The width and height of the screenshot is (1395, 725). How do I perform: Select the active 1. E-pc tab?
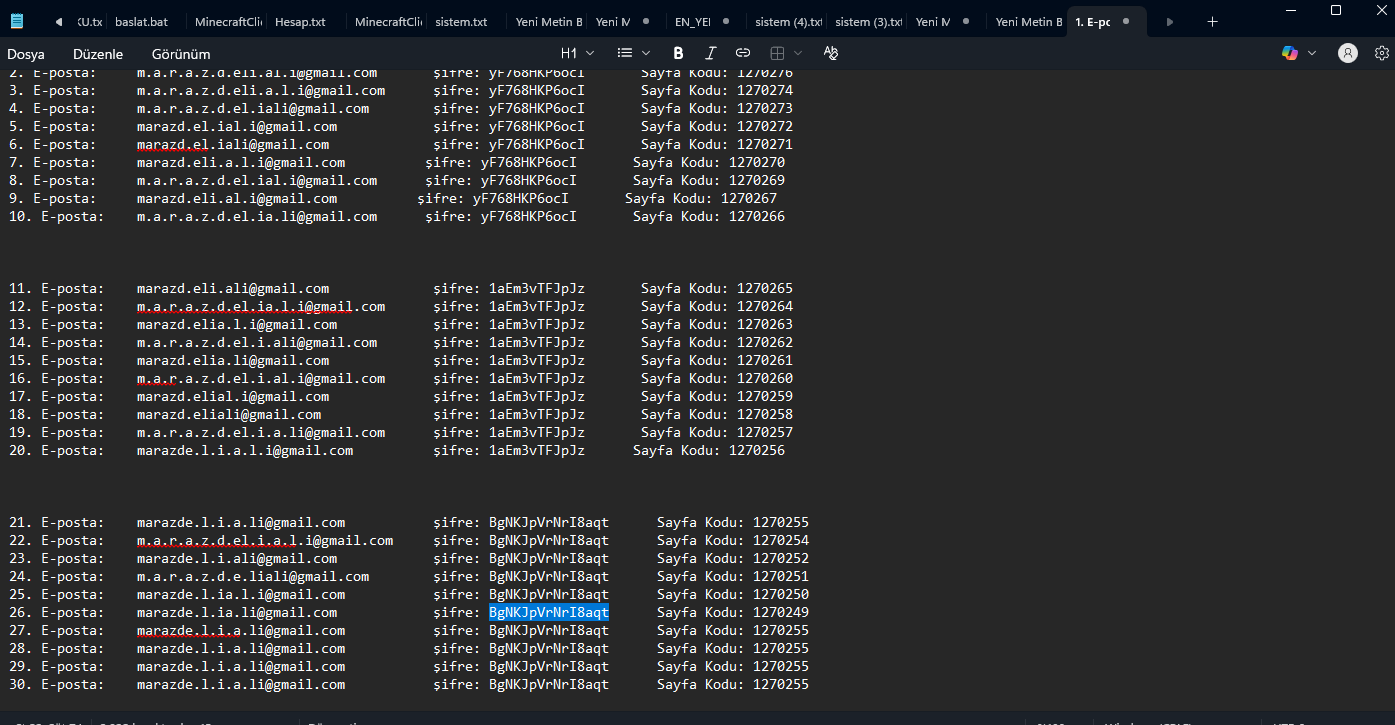tap(1107, 21)
